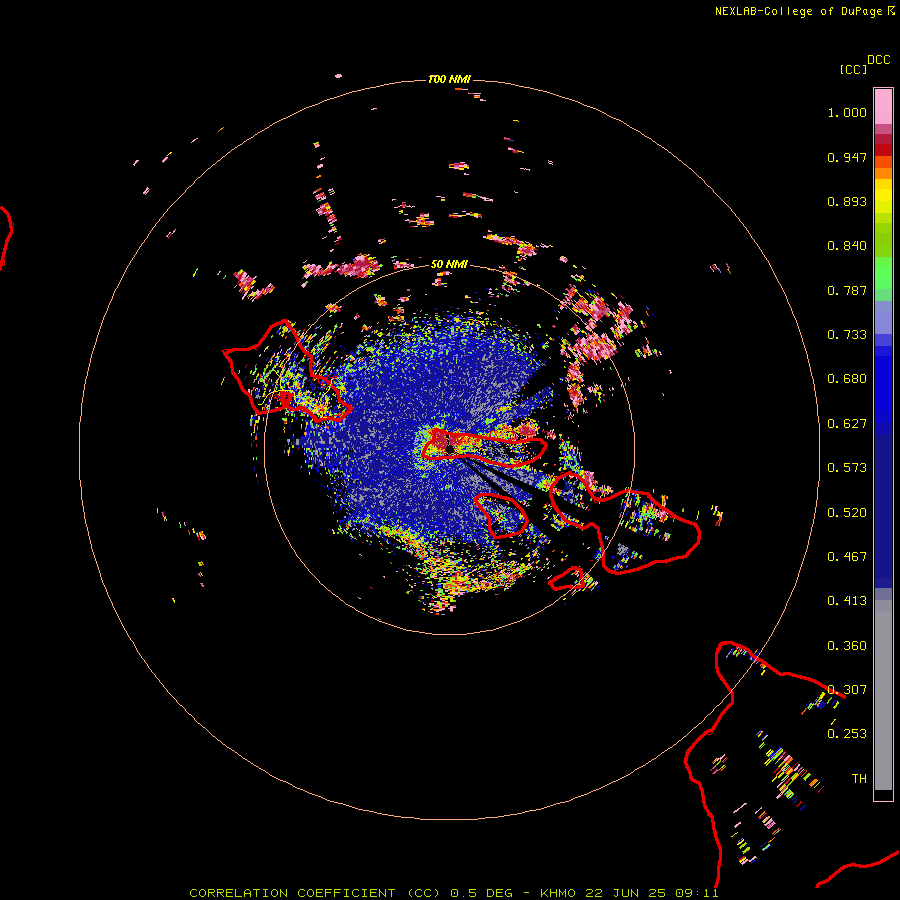Click the 0.360 legend value
Viewport: 900px width, 900px height.
pos(847,646)
